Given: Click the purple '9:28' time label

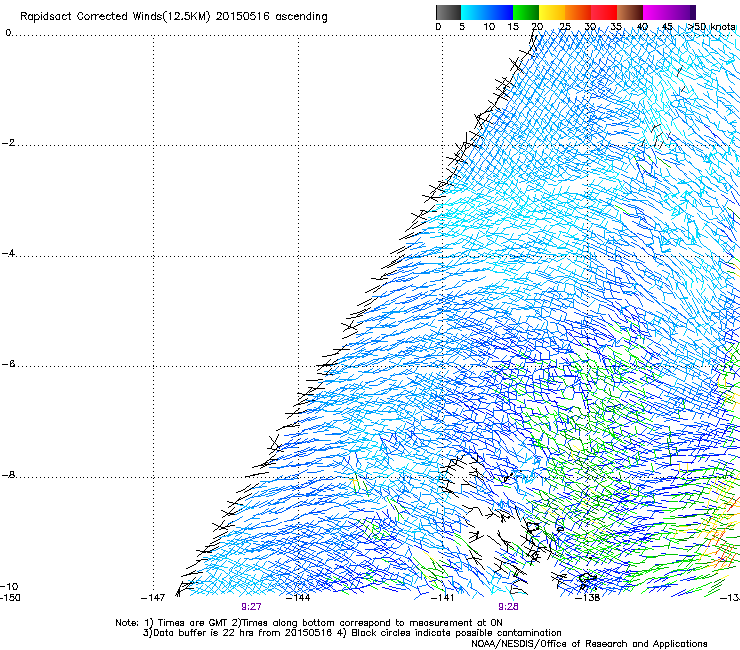Looking at the screenshot, I should [508, 607].
